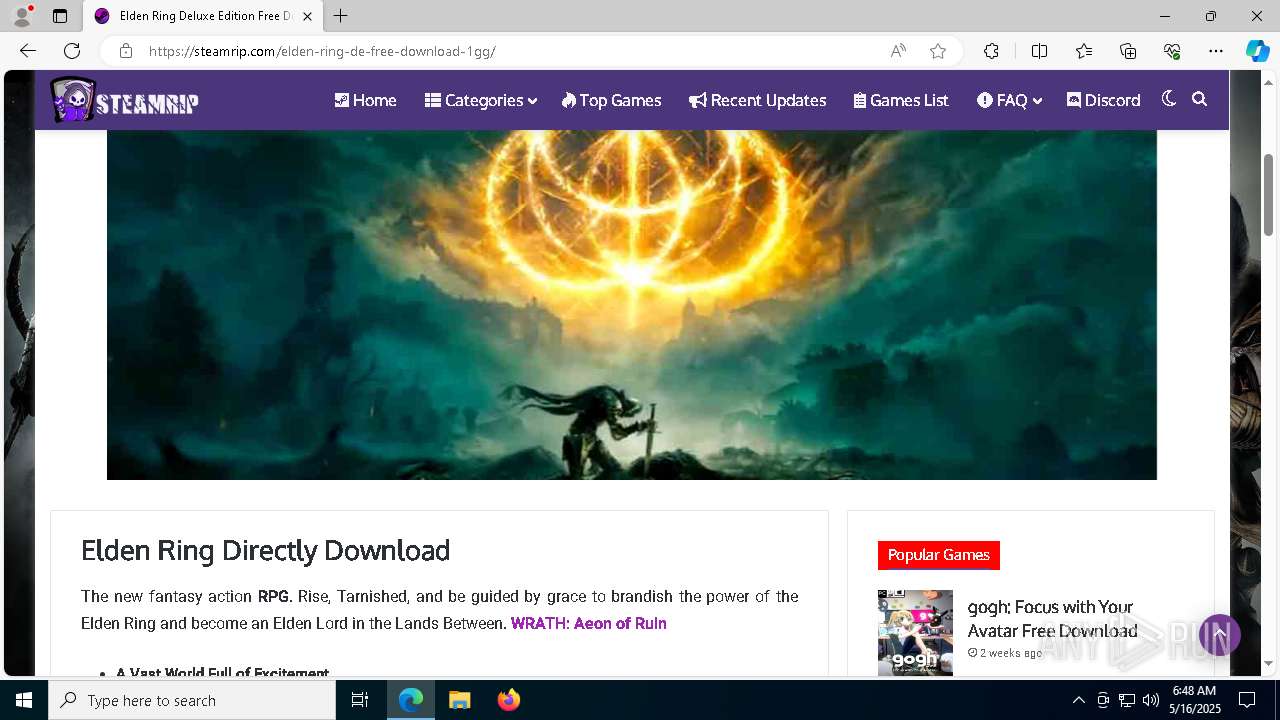Open Copilot sidebar icon
This screenshot has width=1280, height=720.
point(1257,51)
